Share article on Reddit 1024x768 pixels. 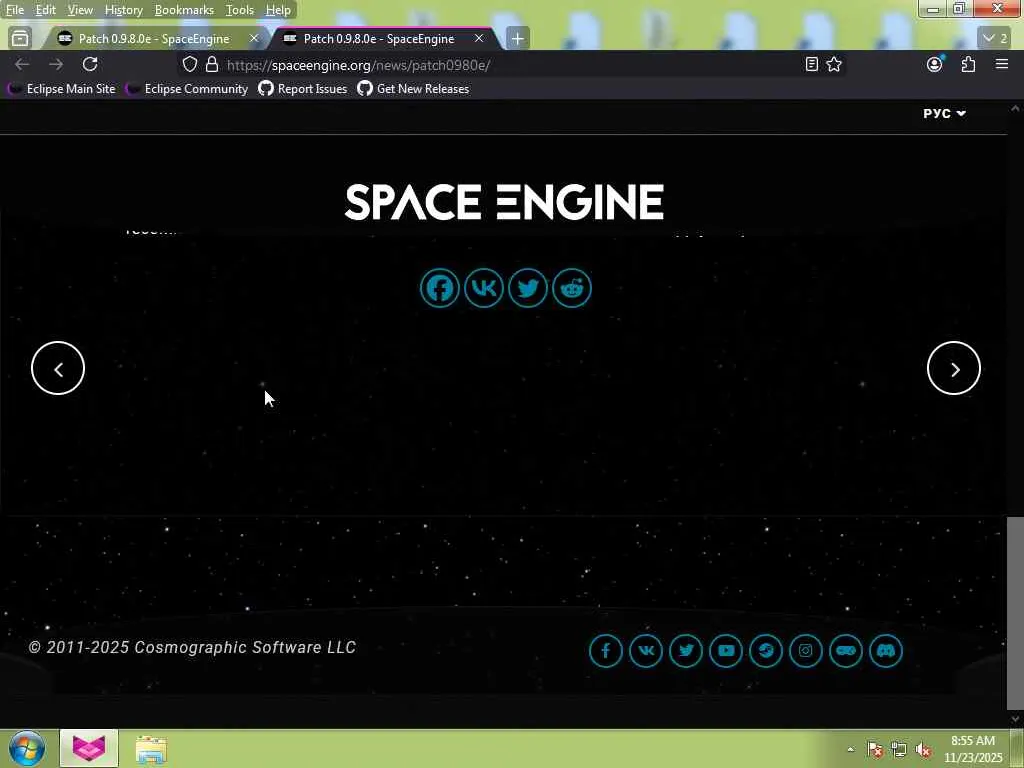pos(572,288)
